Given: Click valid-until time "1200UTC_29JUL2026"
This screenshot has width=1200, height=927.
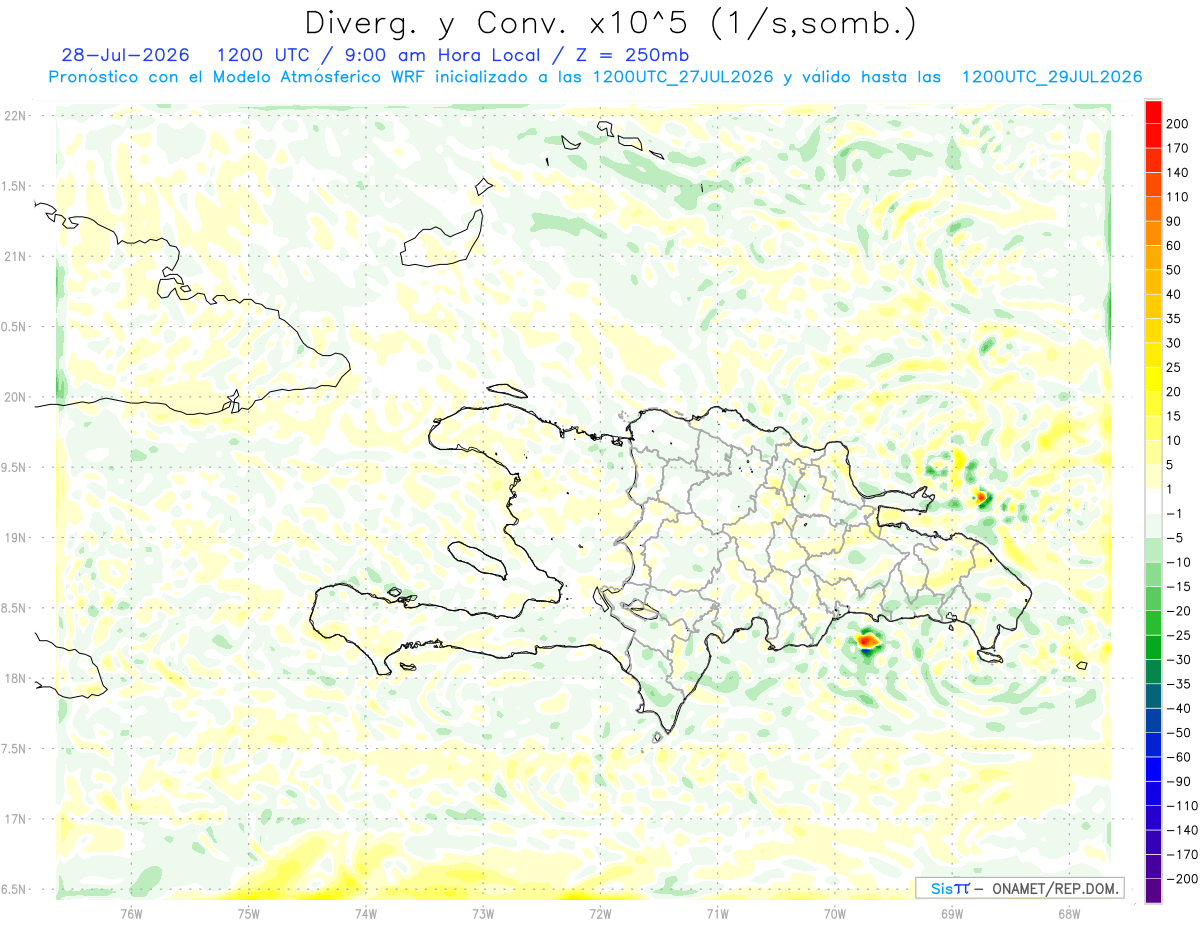Looking at the screenshot, I should [x=1051, y=77].
